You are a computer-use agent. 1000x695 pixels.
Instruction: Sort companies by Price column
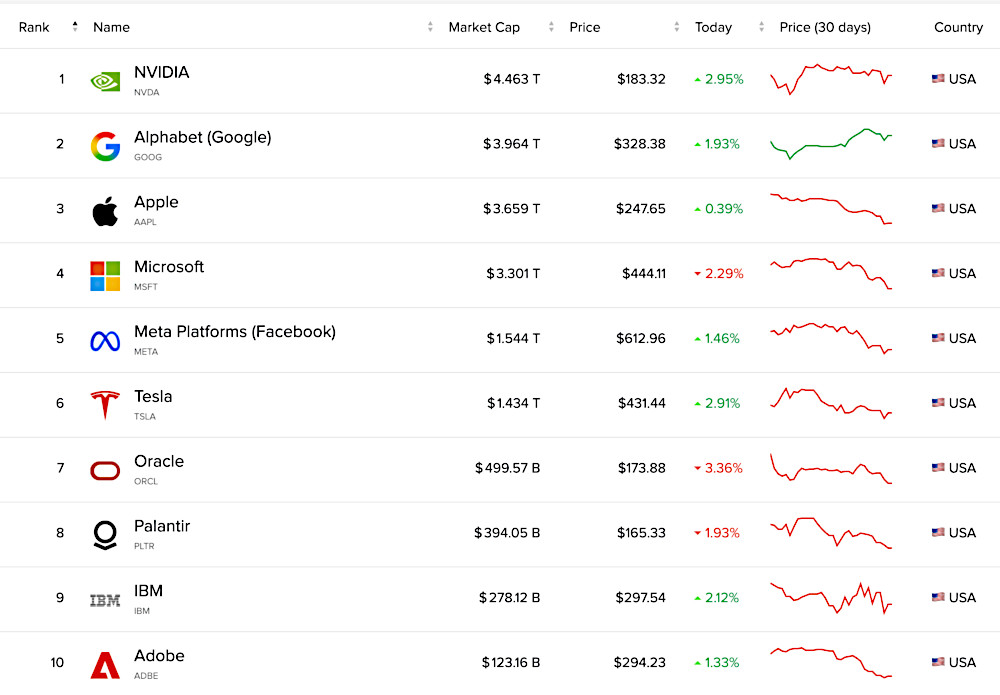585,27
